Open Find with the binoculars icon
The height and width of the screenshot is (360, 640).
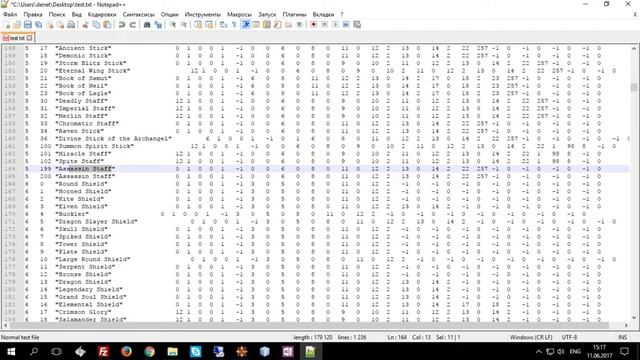(x=147, y=25)
